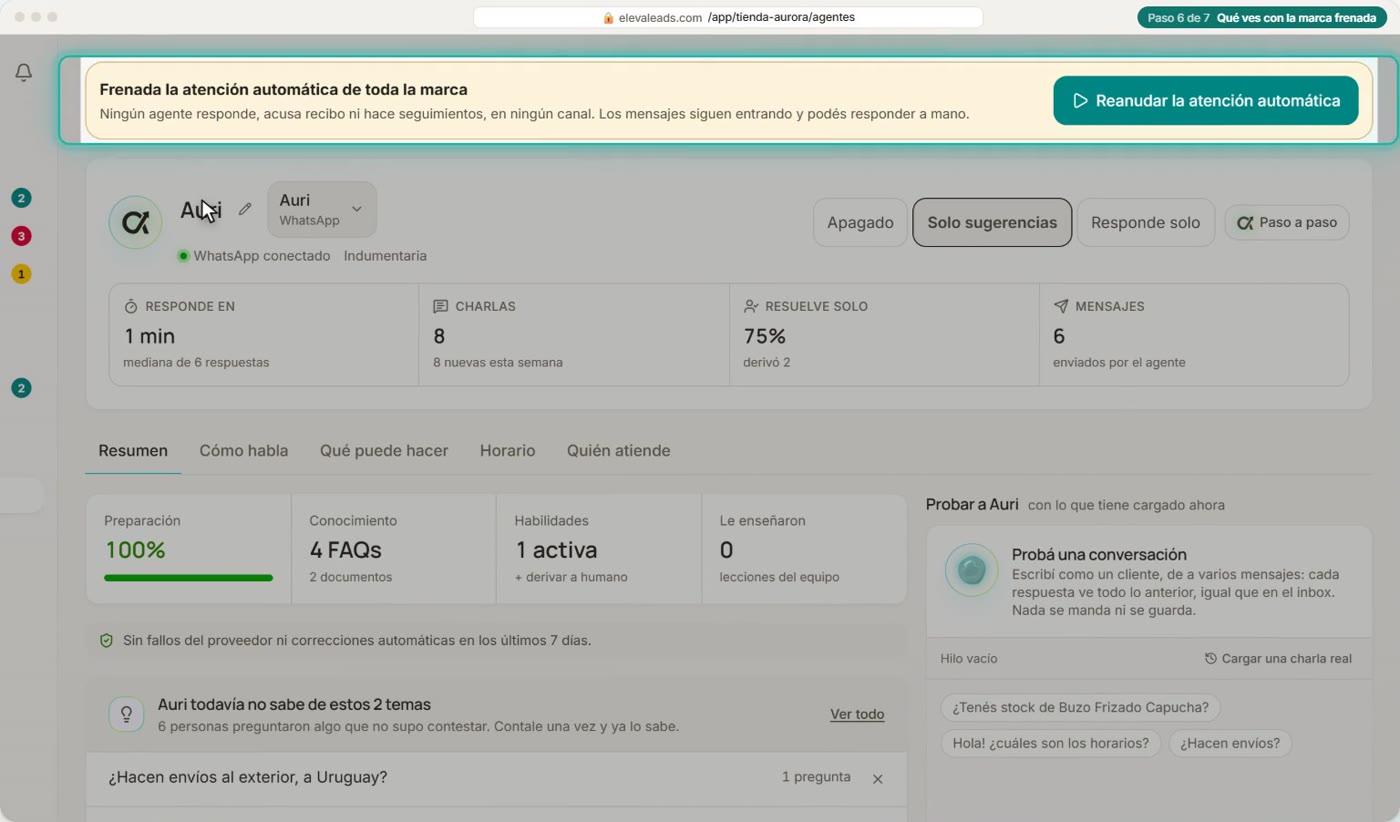
Task: Click the person icon beside RESUELVE SOLO
Action: point(751,306)
